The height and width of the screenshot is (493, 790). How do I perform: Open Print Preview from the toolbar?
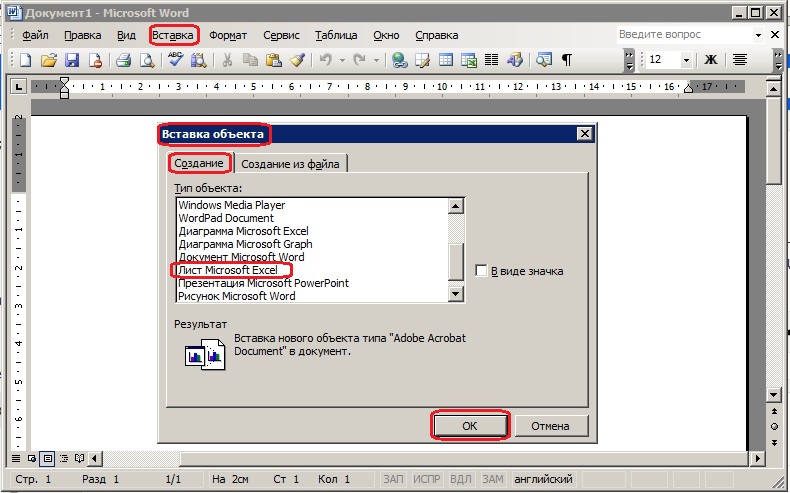click(x=147, y=60)
